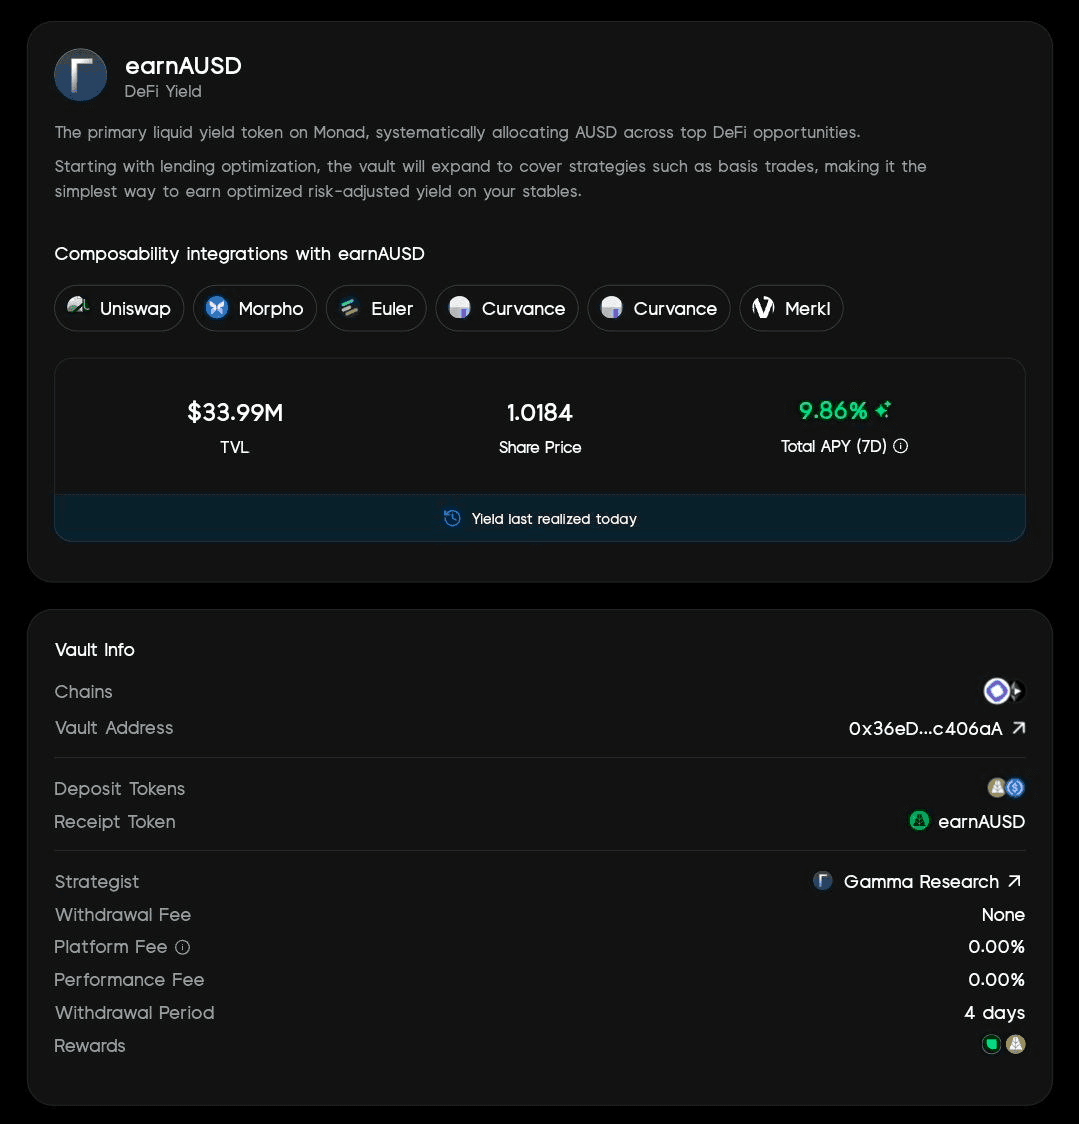Click the Yield last realized today banner
Viewport: 1079px width, 1124px height.
540,518
